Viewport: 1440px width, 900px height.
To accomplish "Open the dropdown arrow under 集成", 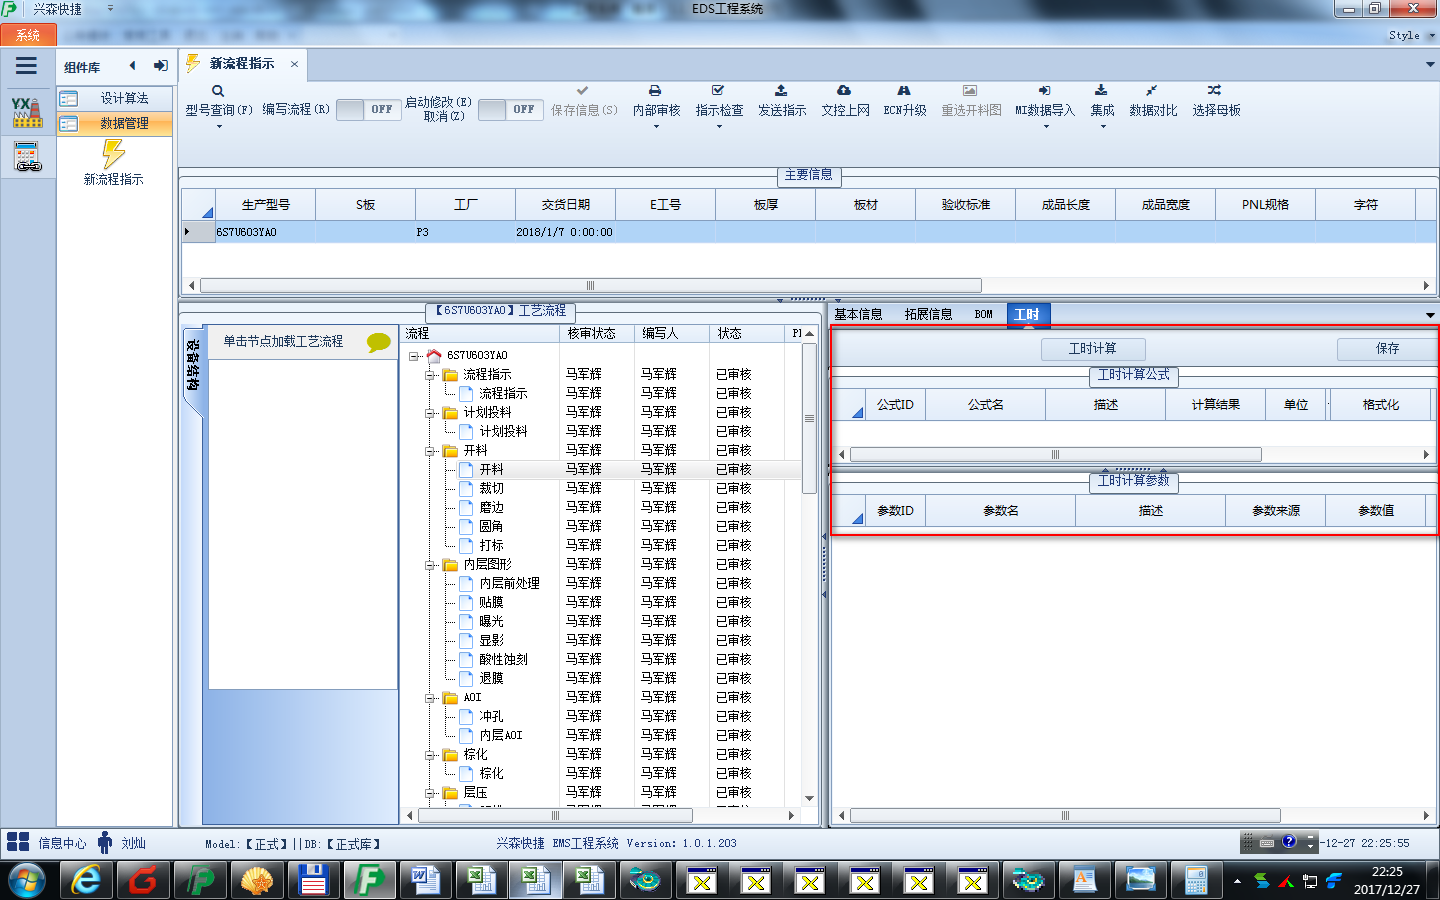I will [1102, 127].
